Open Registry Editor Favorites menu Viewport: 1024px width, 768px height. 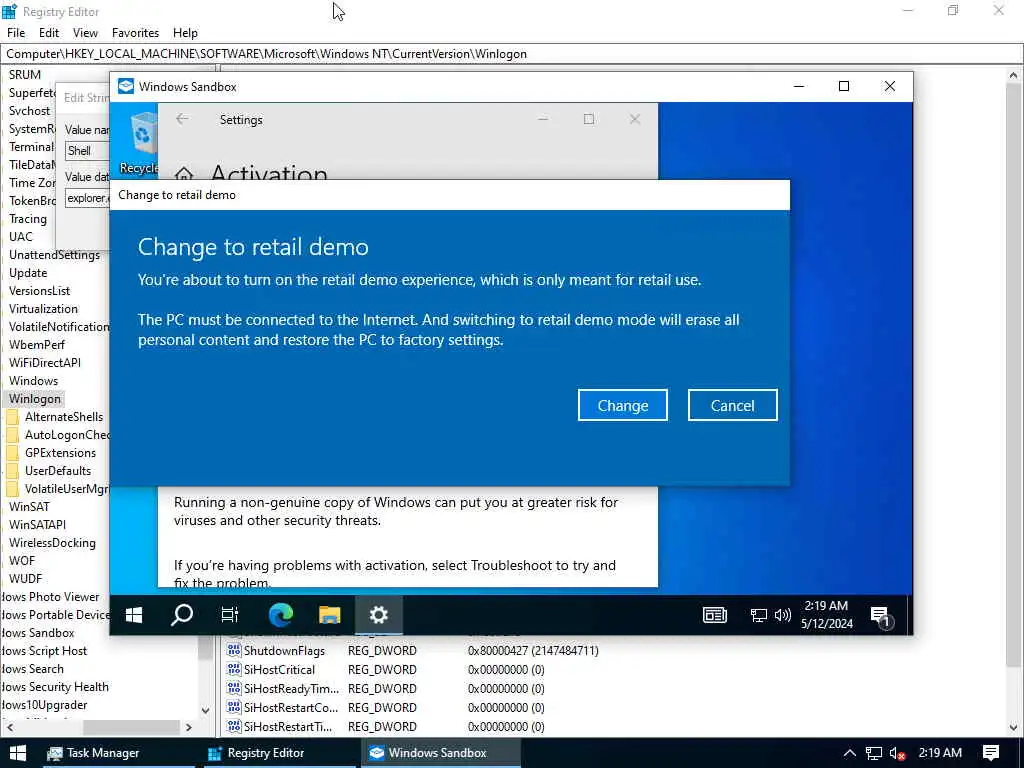point(135,33)
